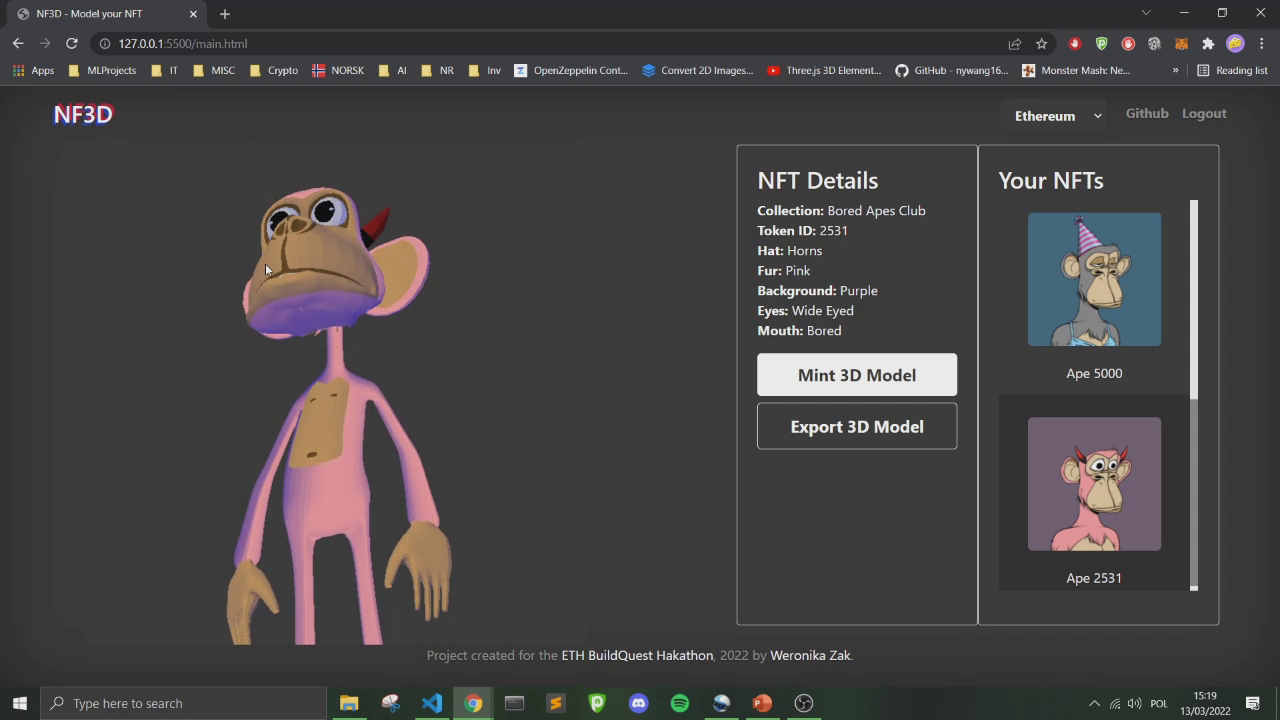
Task: Open Discord from the taskbar
Action: pos(638,703)
